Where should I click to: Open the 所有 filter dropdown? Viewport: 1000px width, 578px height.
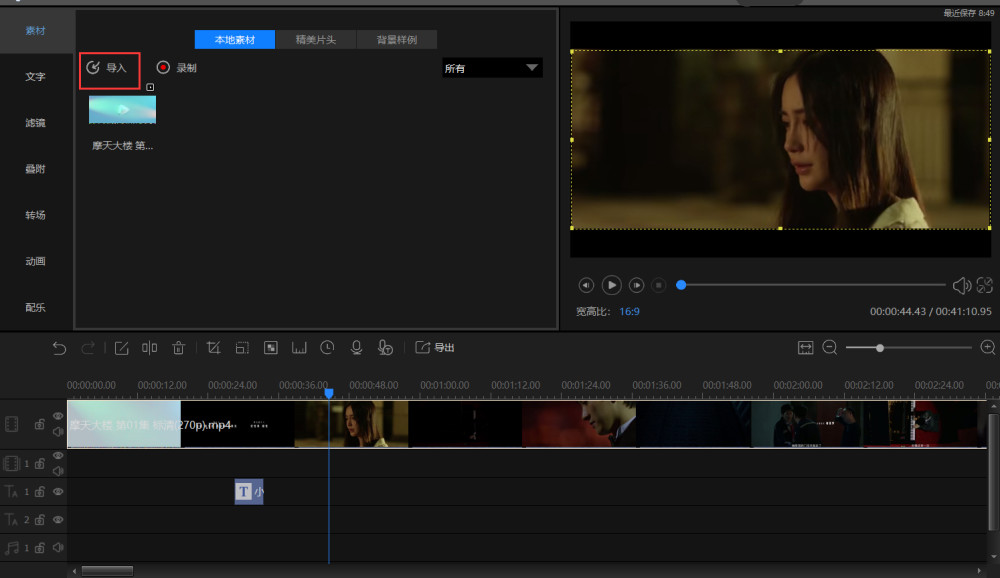point(492,68)
